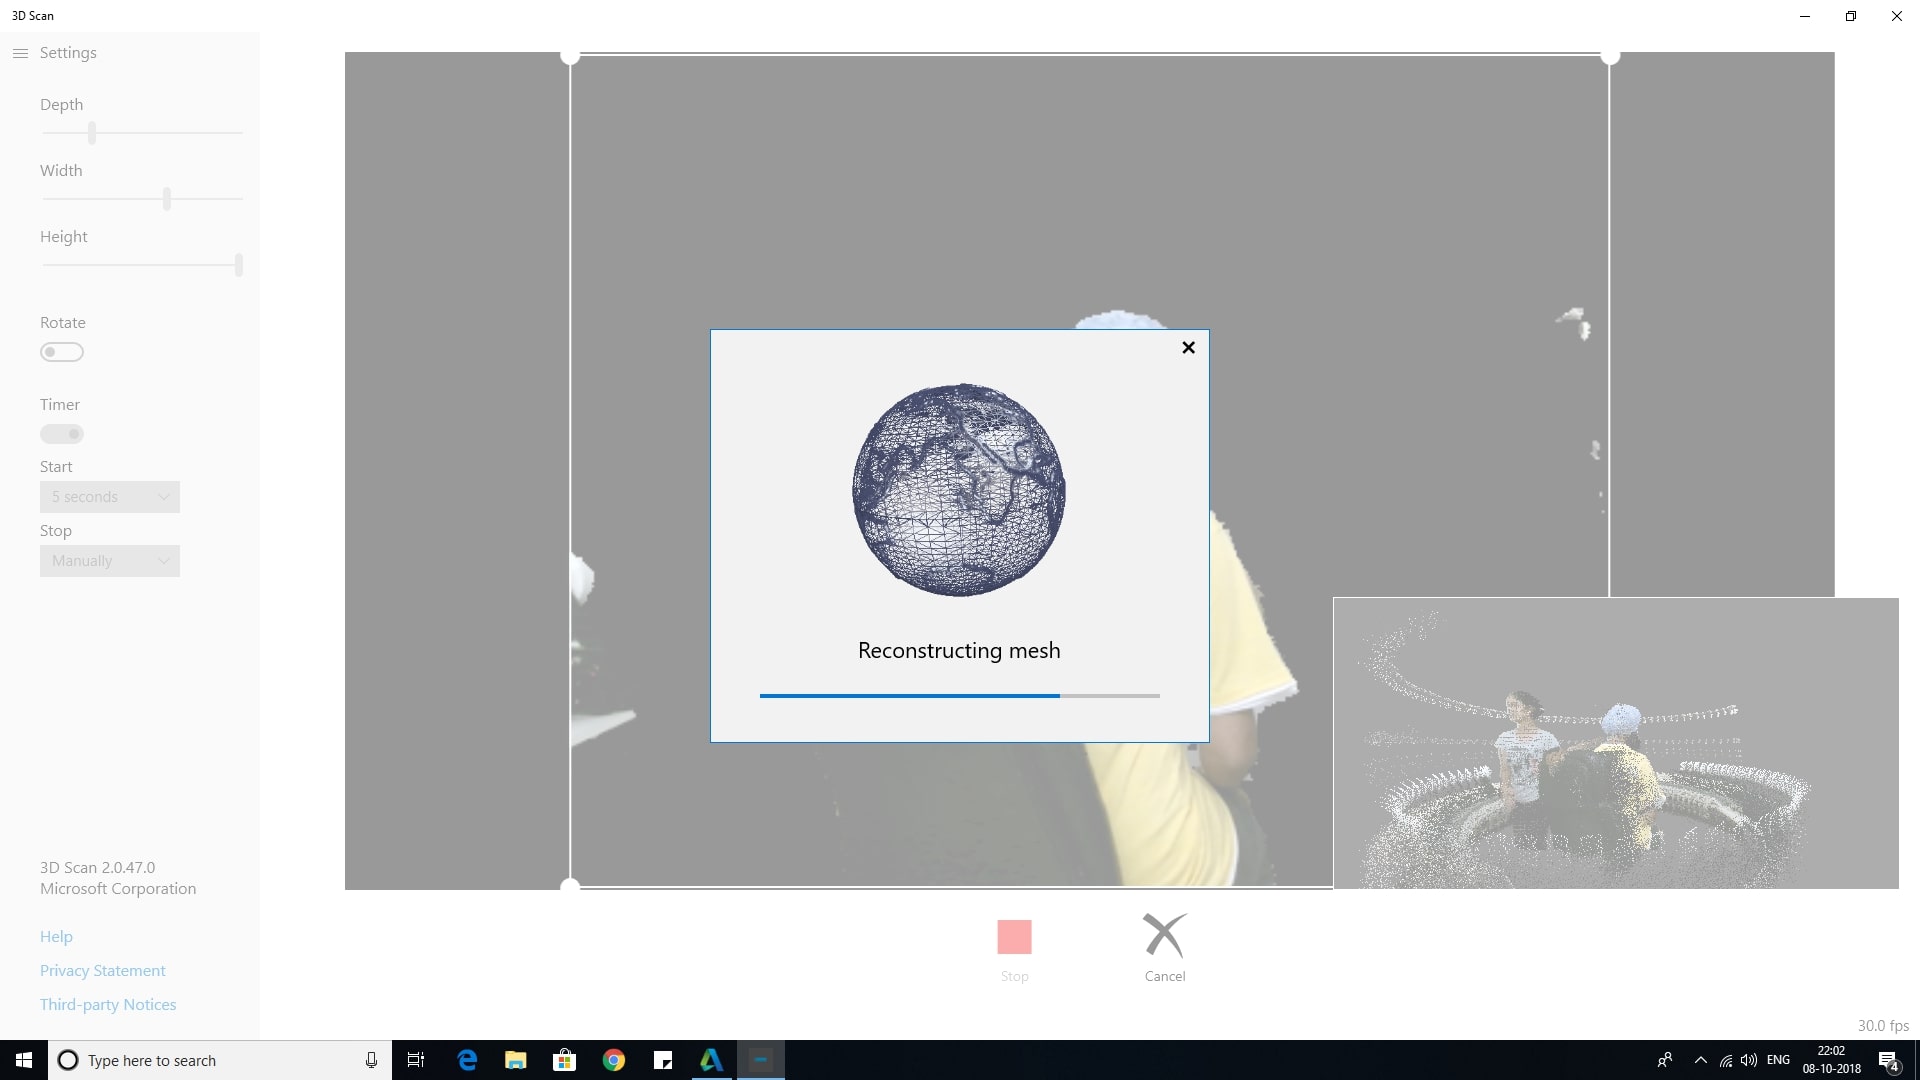Open the clock showing 22:02
This screenshot has height=1080, width=1920.
point(1832,1060)
